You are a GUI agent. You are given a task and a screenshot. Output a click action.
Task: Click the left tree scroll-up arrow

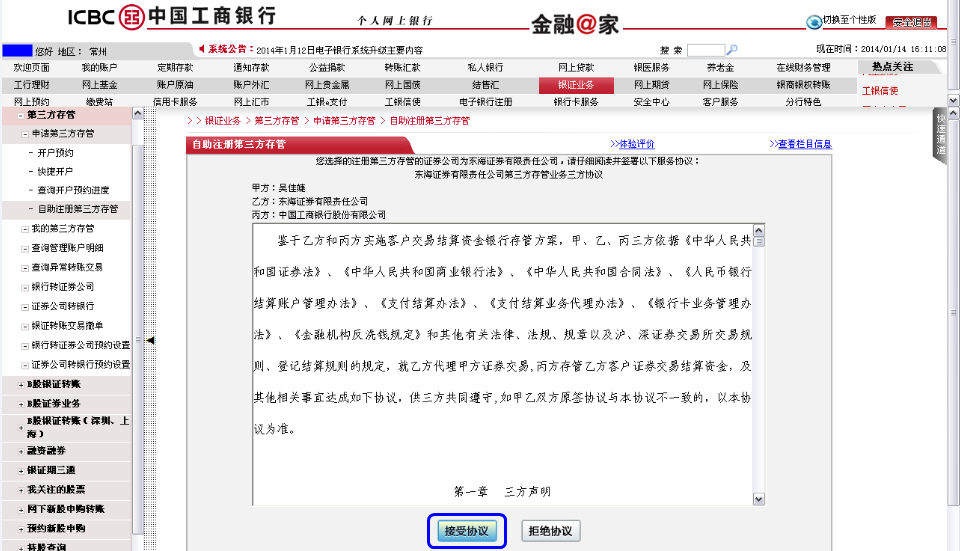(x=137, y=113)
